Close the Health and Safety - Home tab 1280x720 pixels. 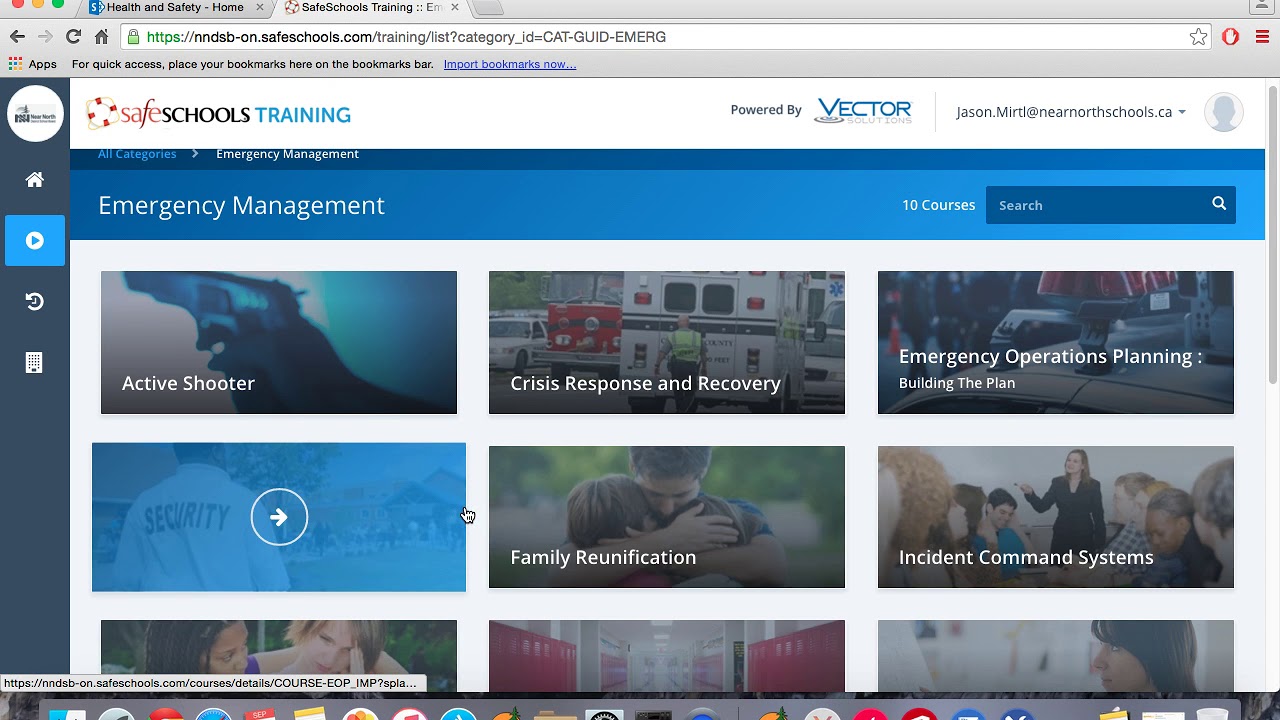259,8
